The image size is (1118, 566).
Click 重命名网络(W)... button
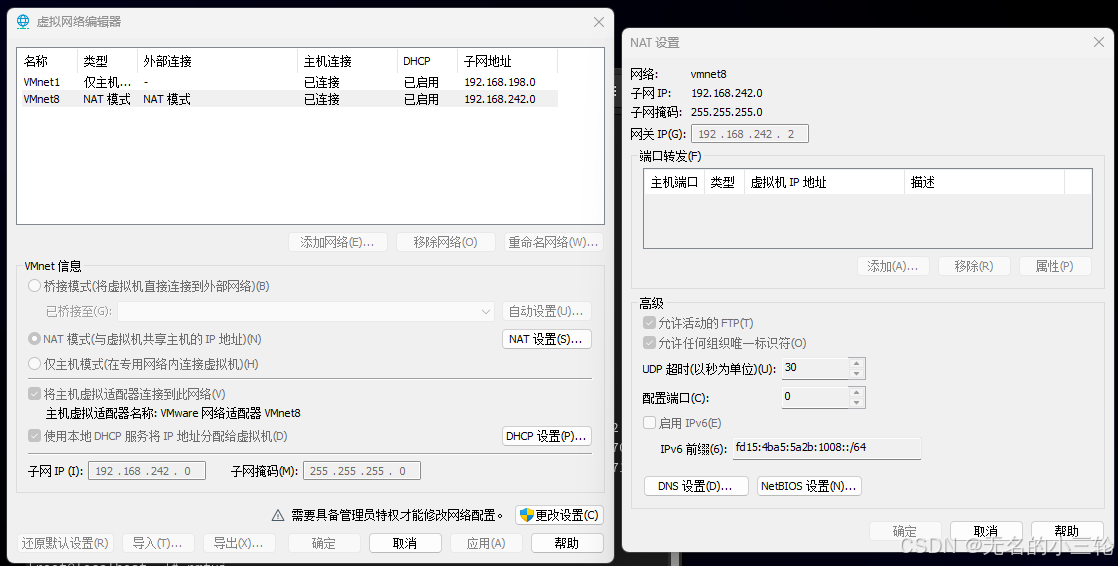coord(553,242)
